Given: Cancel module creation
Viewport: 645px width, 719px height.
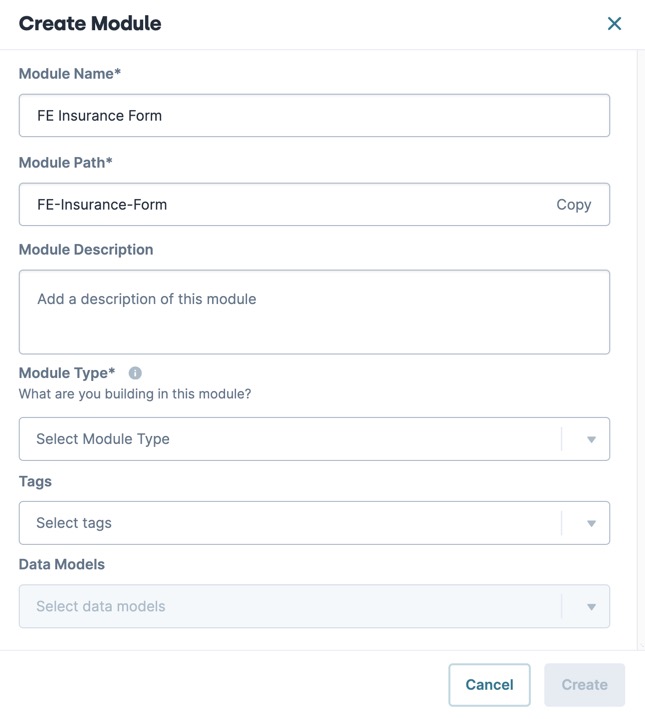Looking at the screenshot, I should click(489, 685).
